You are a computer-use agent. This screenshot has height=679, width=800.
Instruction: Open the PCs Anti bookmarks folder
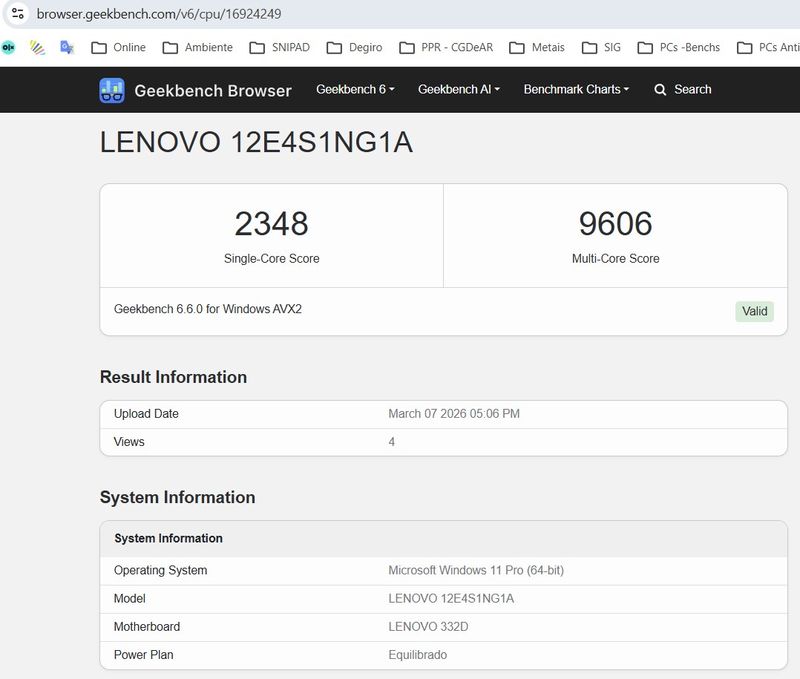pos(768,47)
